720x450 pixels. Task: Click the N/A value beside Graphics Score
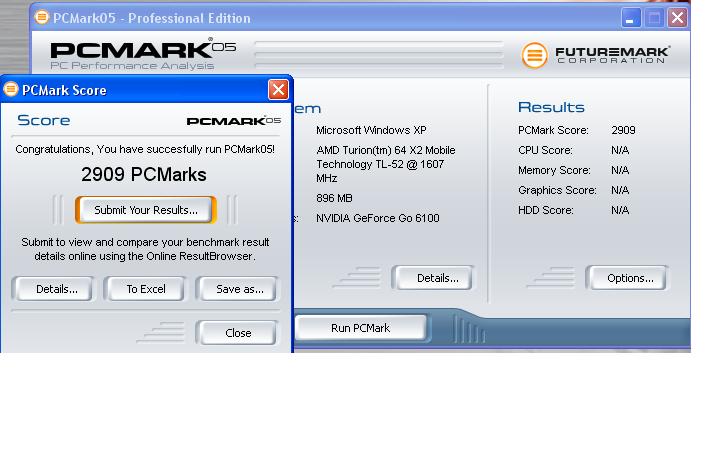click(x=620, y=190)
